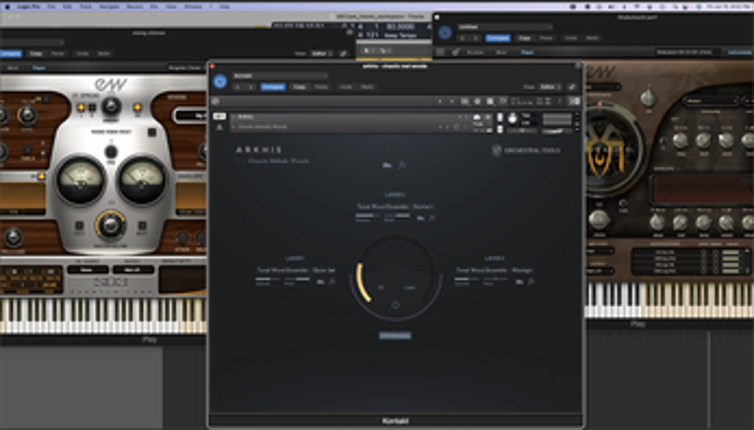The image size is (754, 430).
Task: Click Undo in the Kontakt plugin header
Action: [x=346, y=87]
